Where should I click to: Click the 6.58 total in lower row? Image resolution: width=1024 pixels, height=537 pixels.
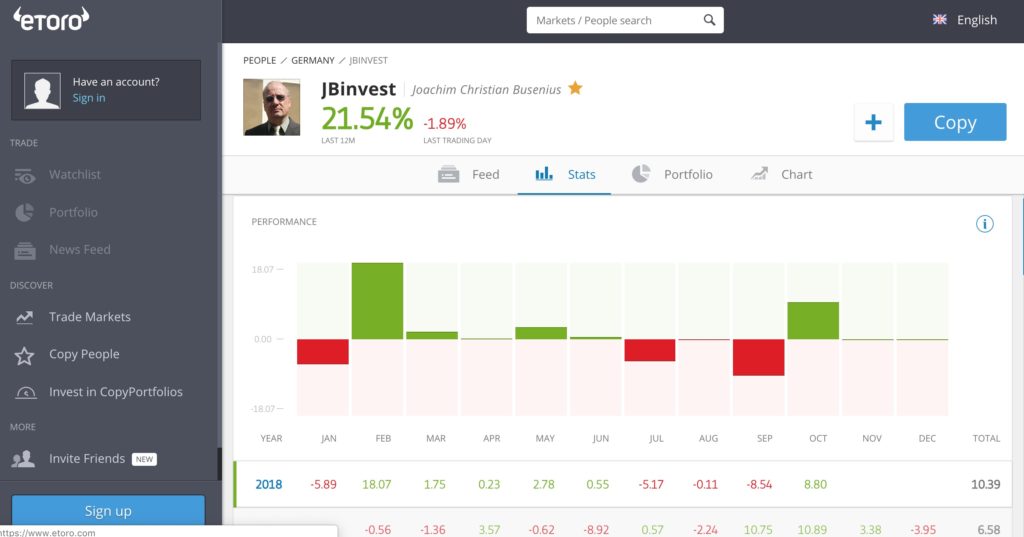click(989, 530)
